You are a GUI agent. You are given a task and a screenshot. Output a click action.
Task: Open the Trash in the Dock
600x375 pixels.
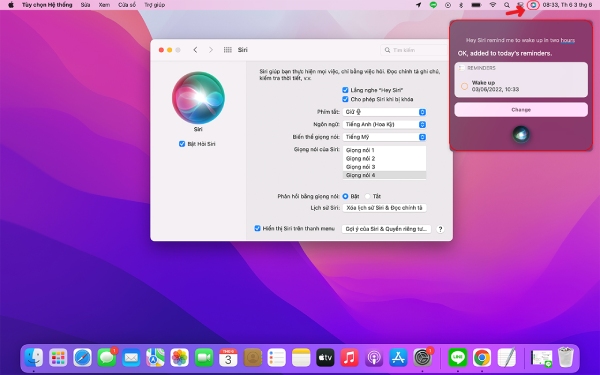566,358
